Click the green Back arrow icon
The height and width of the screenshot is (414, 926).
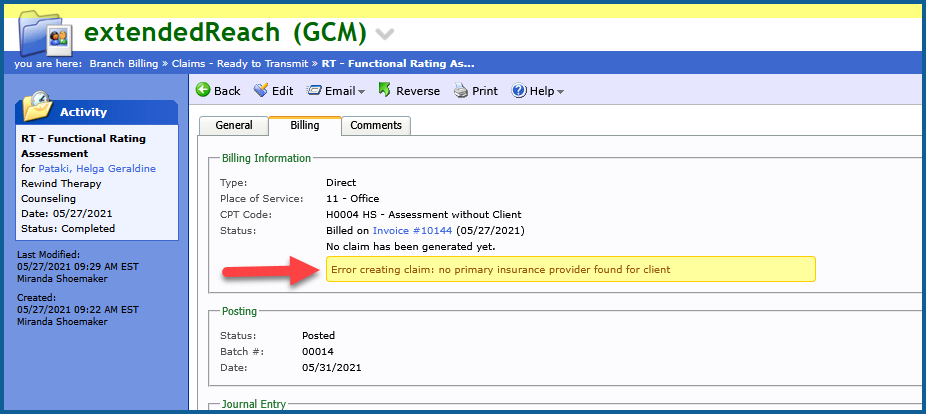click(x=203, y=90)
